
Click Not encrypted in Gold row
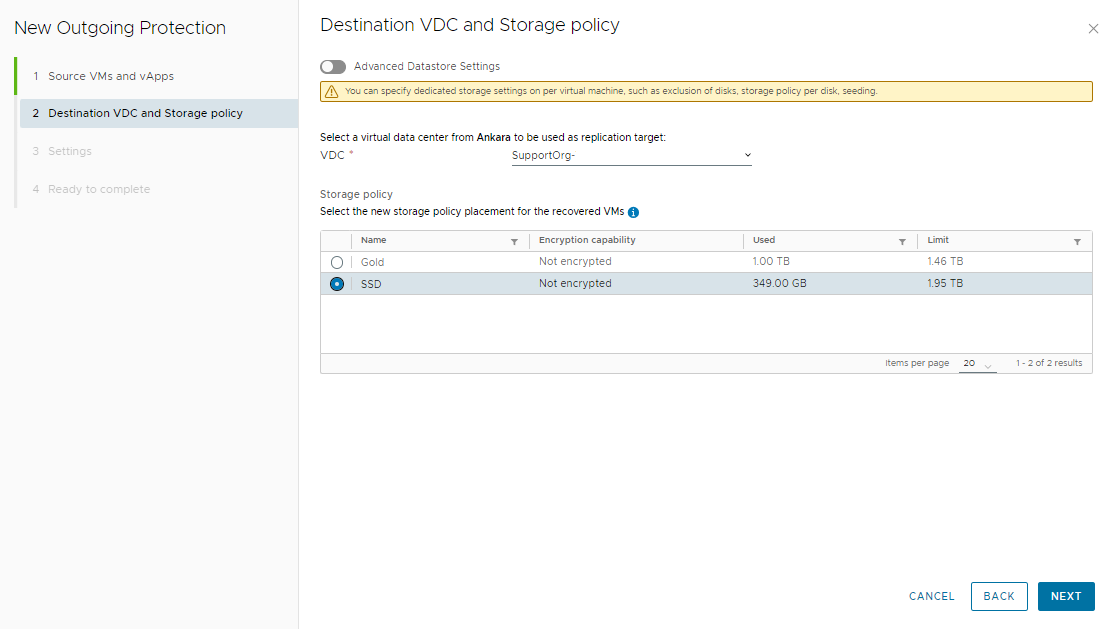pos(575,262)
